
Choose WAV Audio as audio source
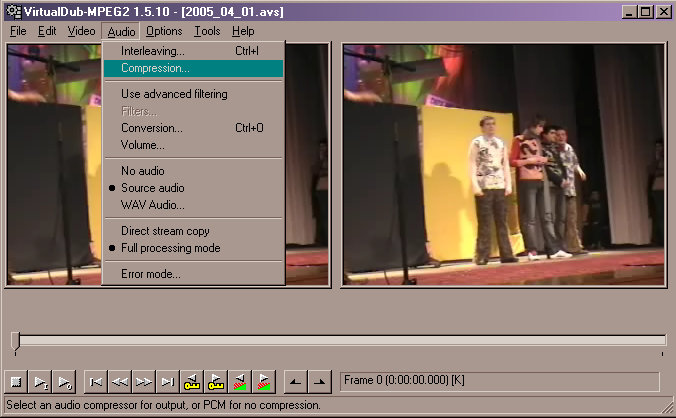click(152, 205)
